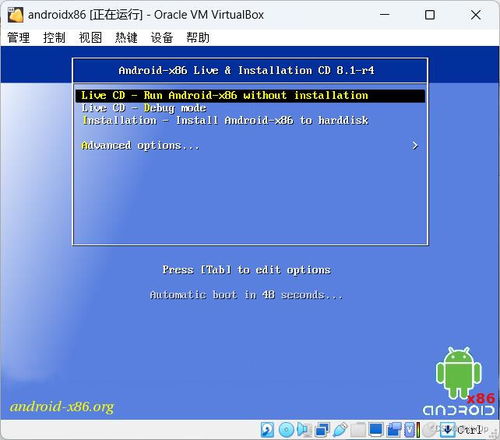The width and height of the screenshot is (500, 440).
Task: Click the Ctrl host key indicator
Action: [x=469, y=430]
